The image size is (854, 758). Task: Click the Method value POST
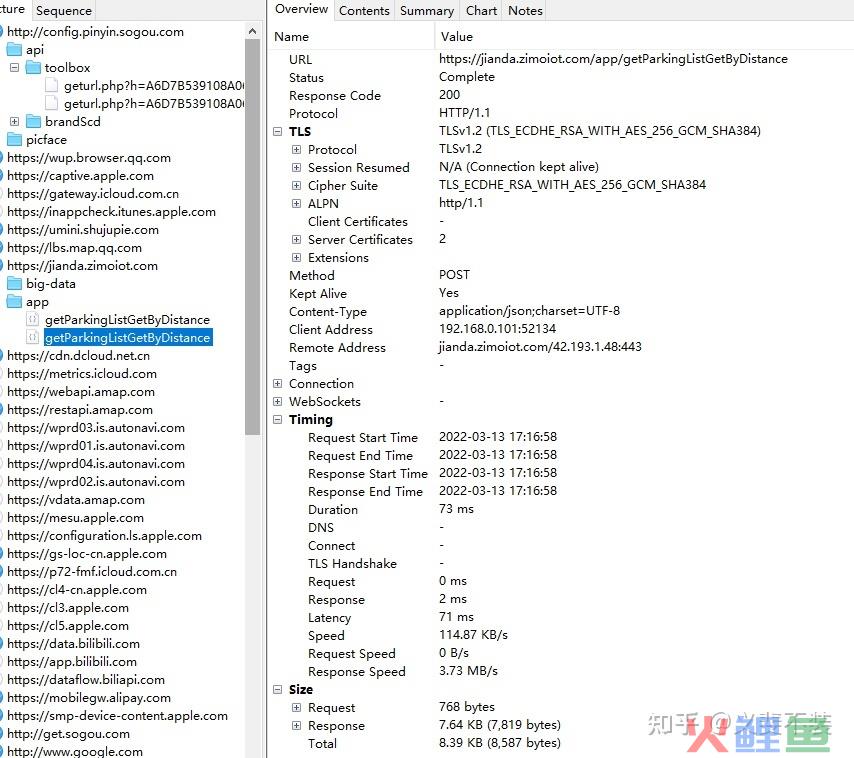(454, 275)
